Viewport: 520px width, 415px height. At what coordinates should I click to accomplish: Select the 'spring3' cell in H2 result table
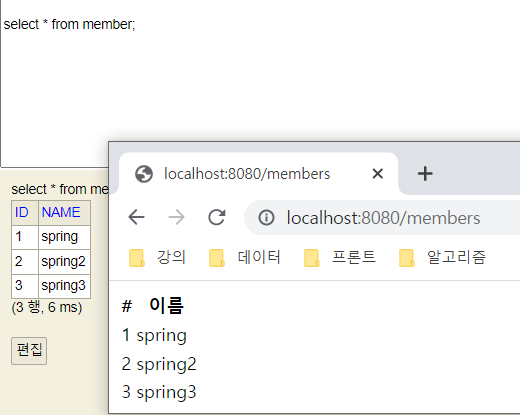[x=64, y=286]
